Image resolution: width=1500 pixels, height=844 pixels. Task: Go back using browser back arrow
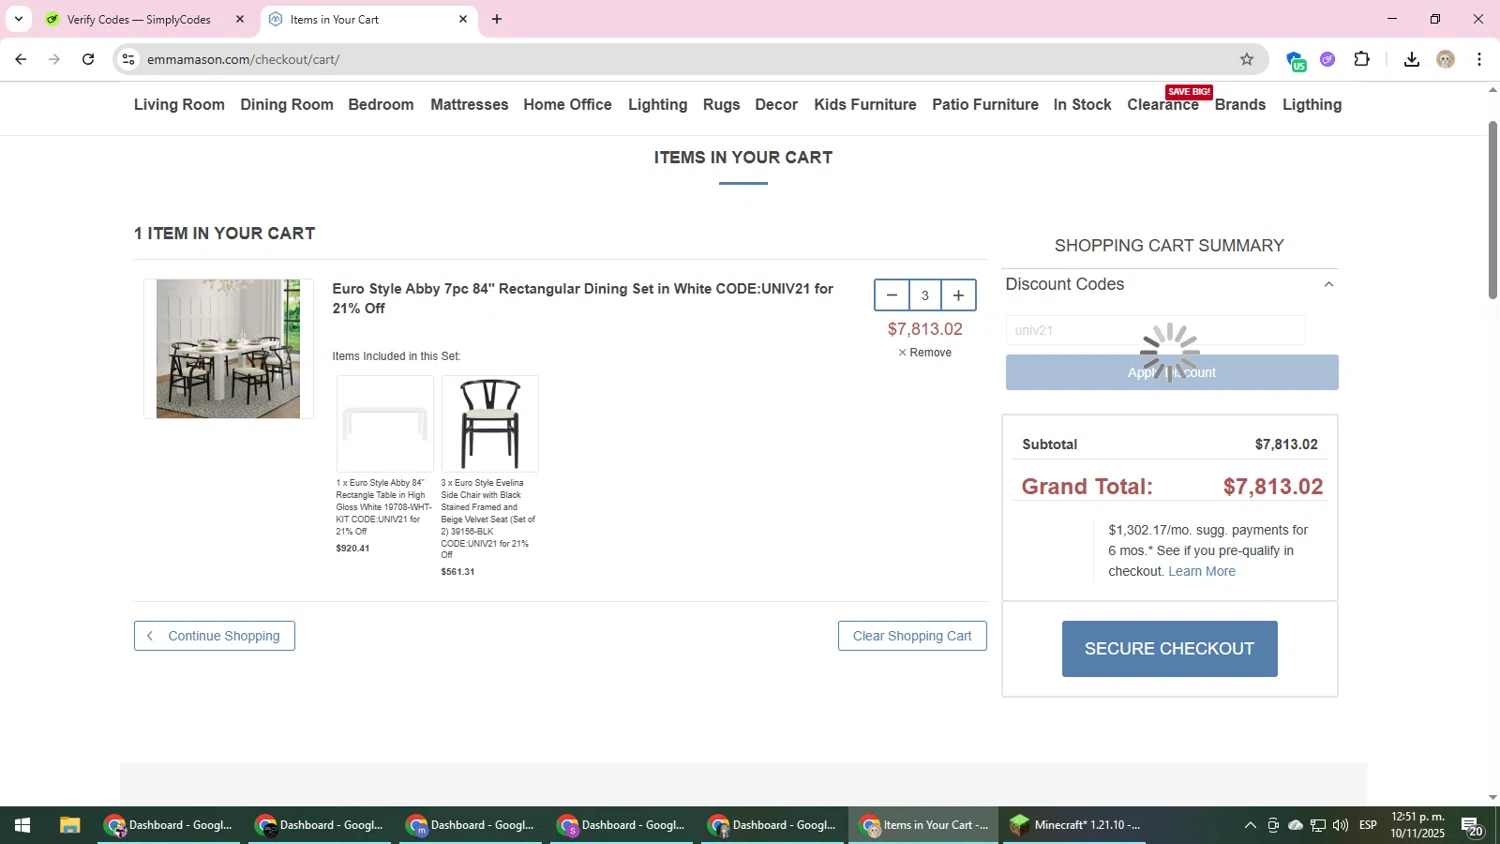click(x=21, y=60)
